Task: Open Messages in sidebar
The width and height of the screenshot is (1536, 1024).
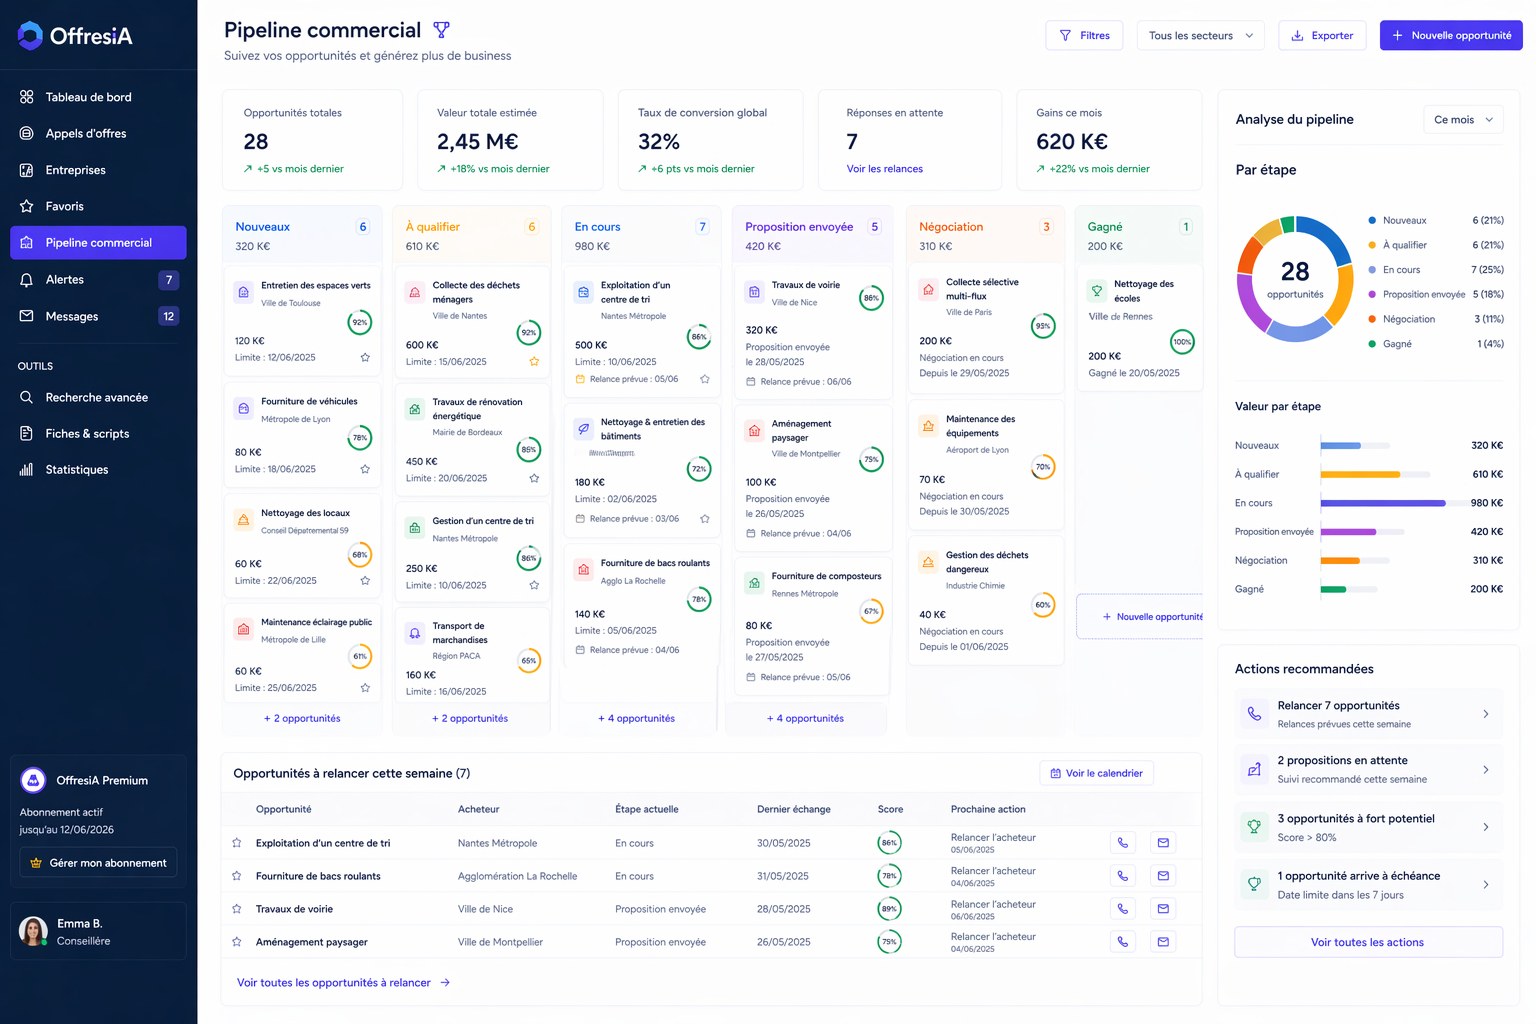Action: pos(98,316)
